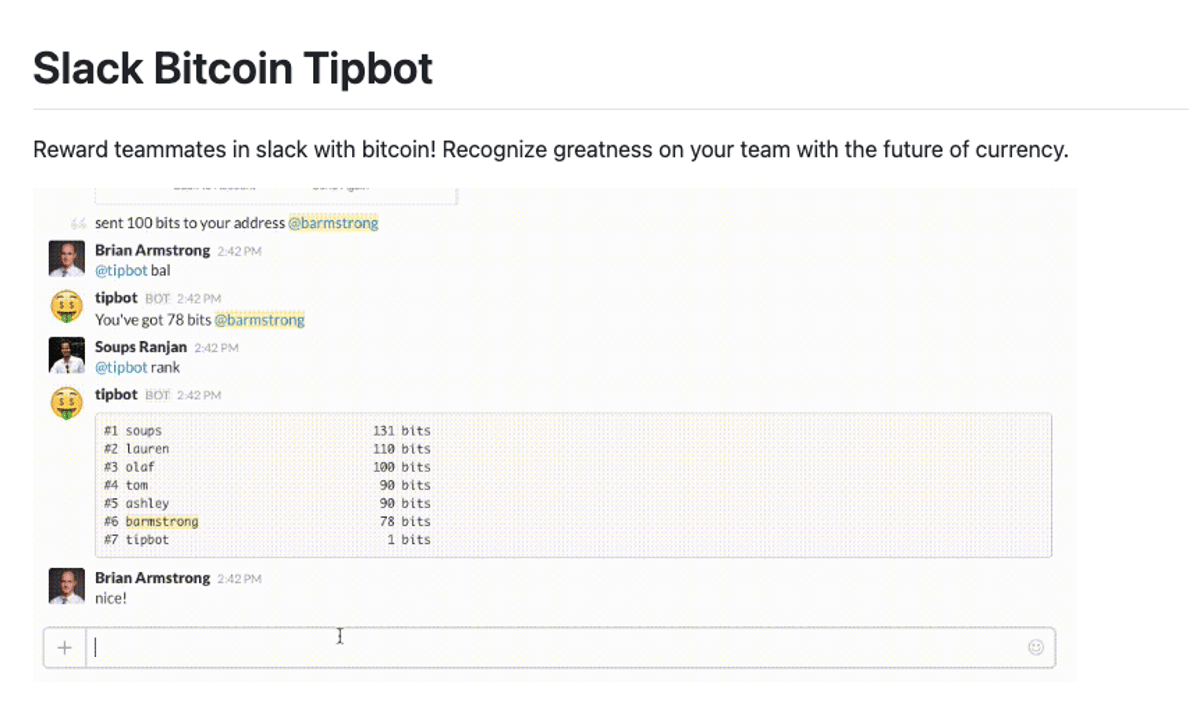
Task: Click the Brian Armstrong username label
Action: [151, 250]
